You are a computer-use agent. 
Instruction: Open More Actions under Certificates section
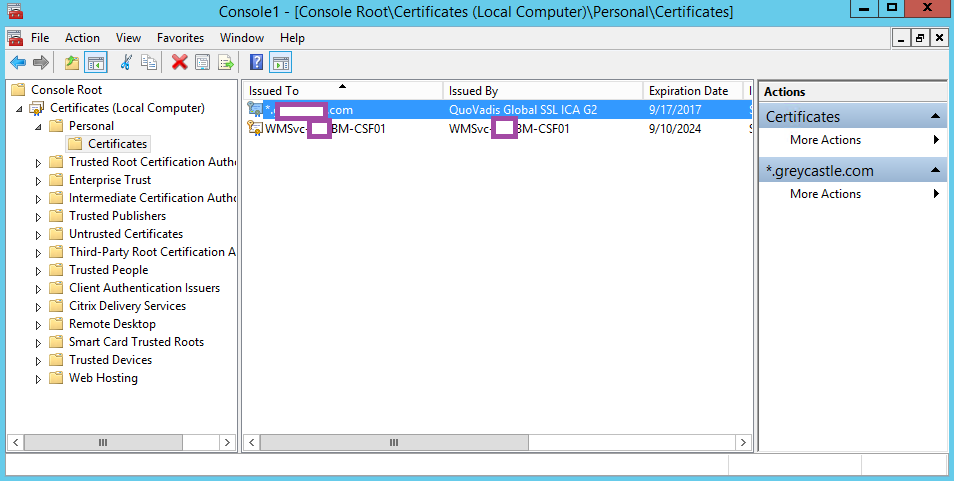click(x=853, y=140)
